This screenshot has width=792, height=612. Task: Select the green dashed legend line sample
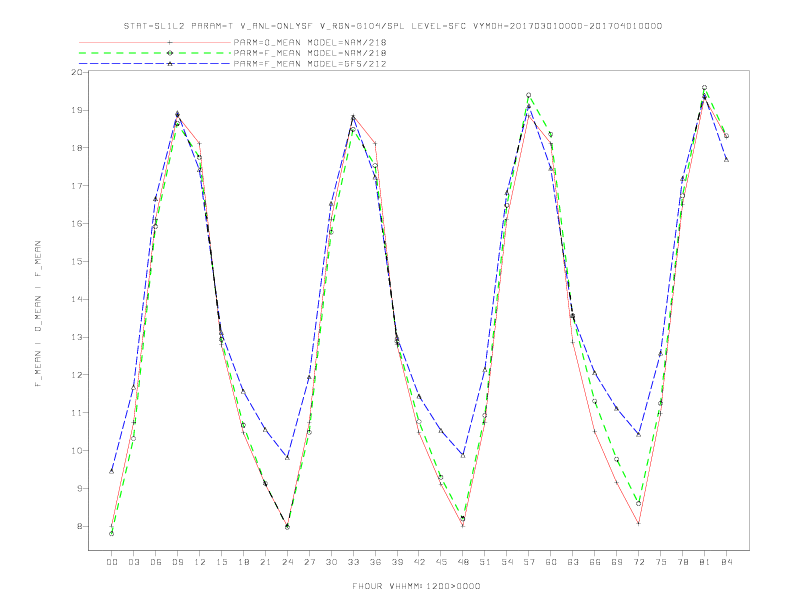click(155, 53)
